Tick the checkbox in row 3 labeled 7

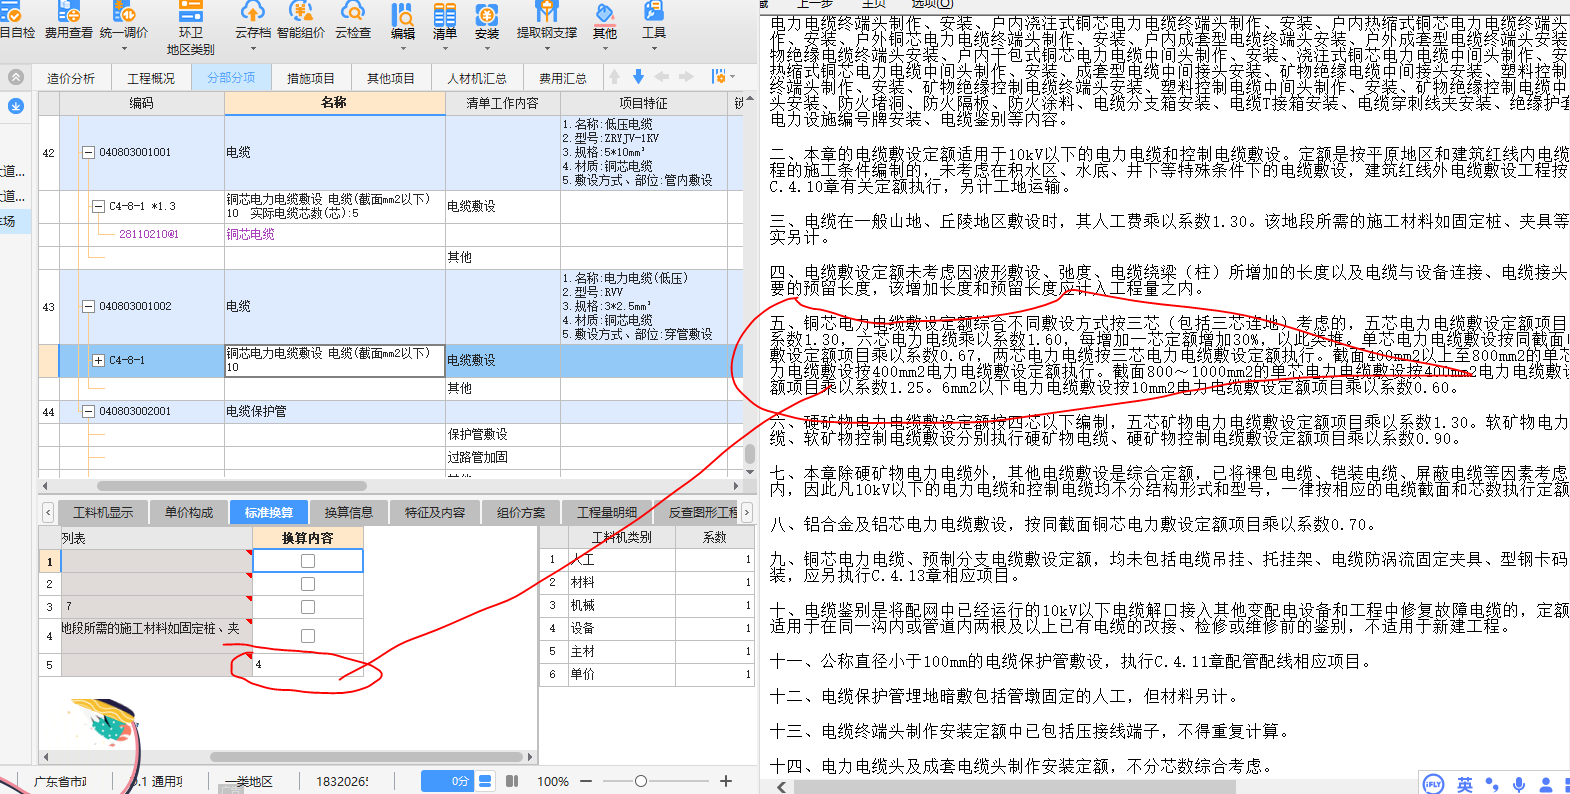pos(308,607)
